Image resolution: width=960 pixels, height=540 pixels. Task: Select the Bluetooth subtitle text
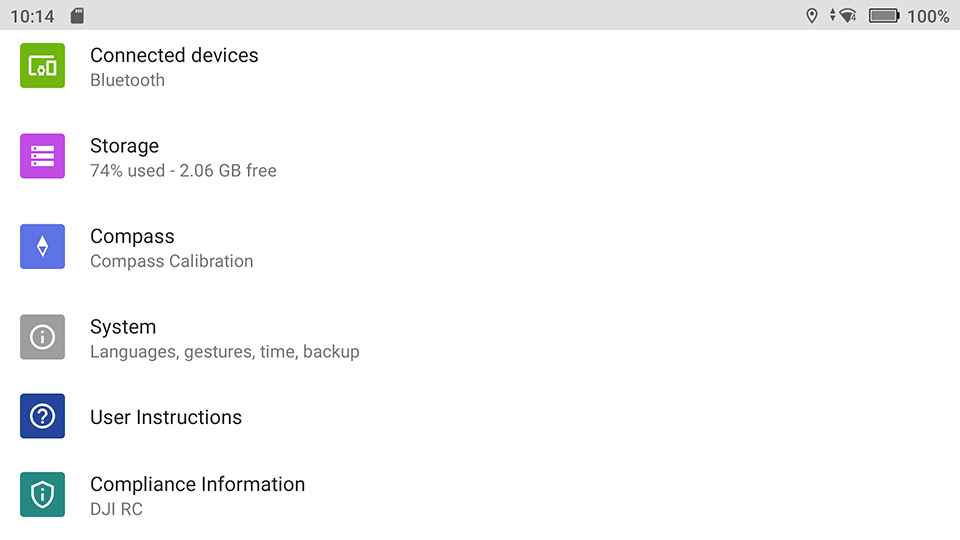[x=127, y=80]
